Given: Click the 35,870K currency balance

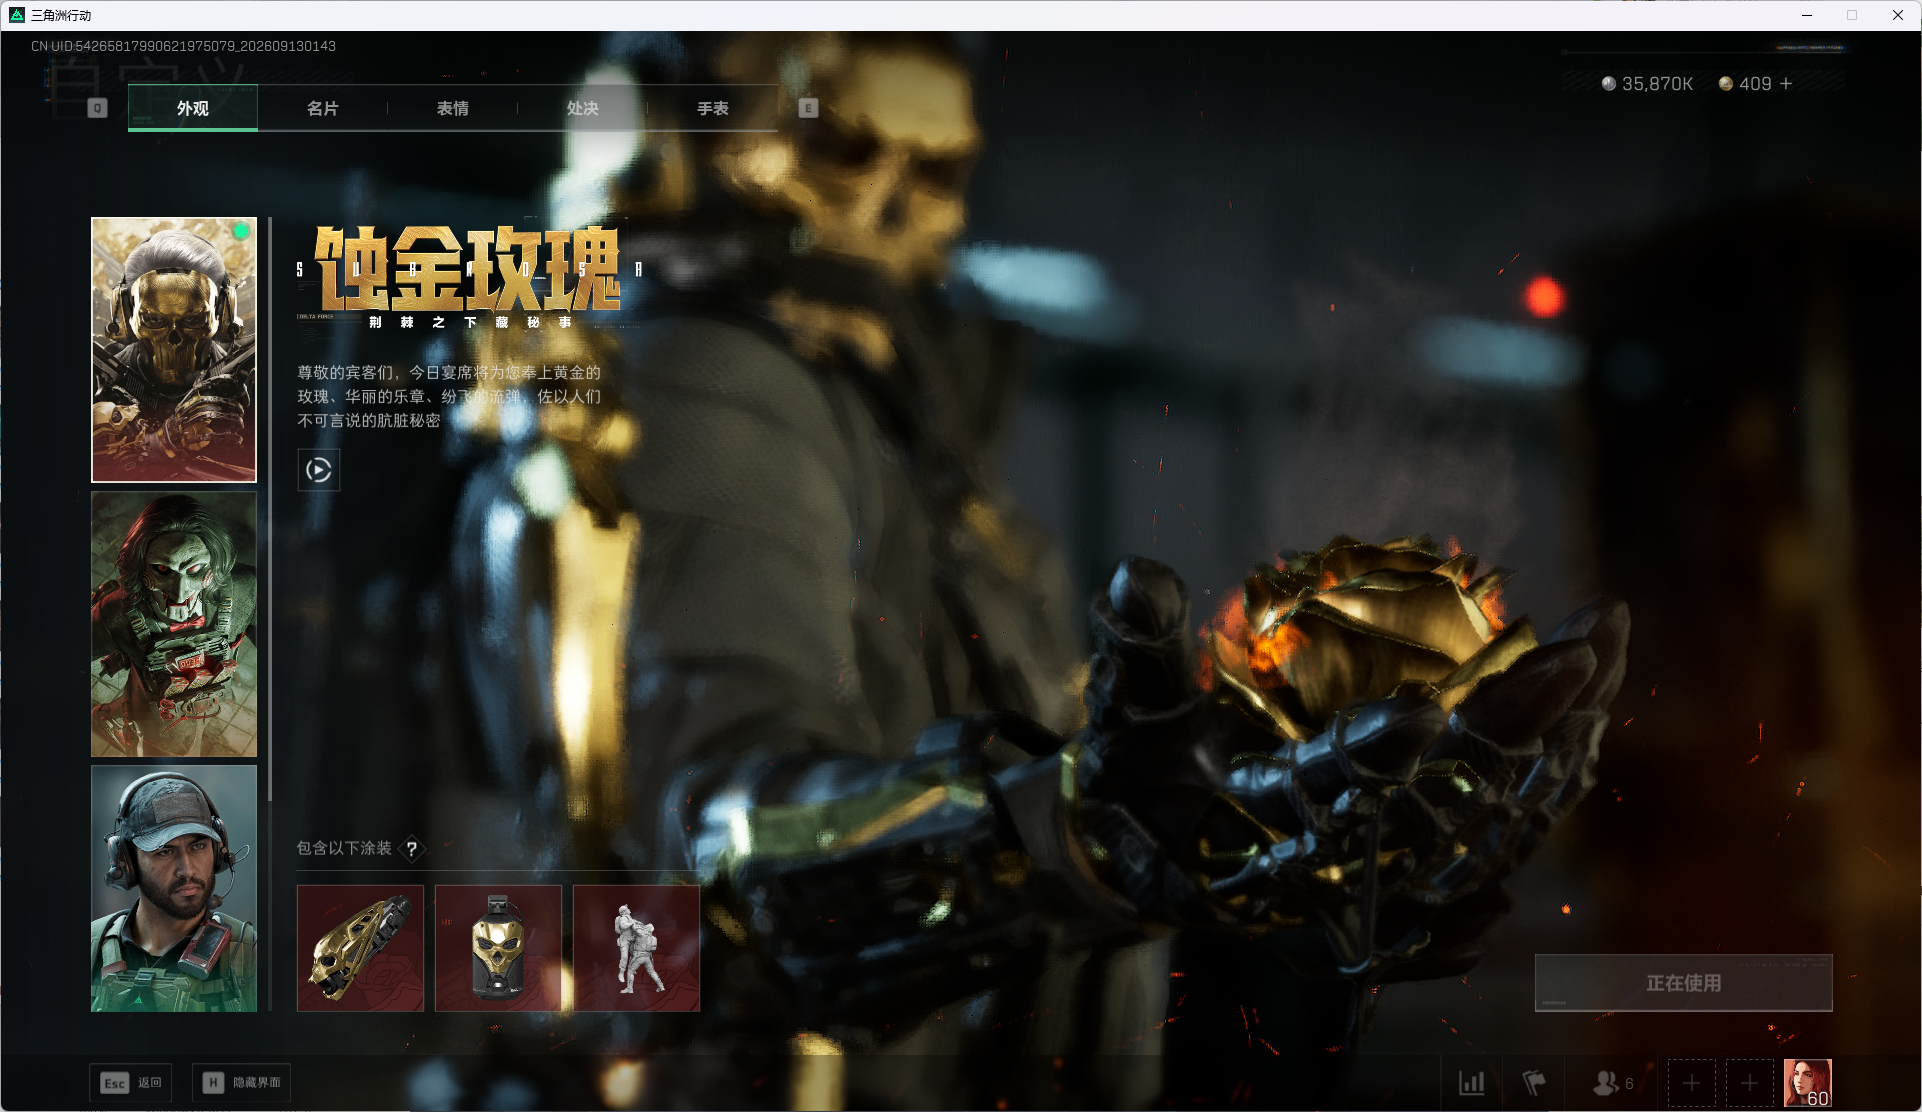Looking at the screenshot, I should tap(1647, 84).
